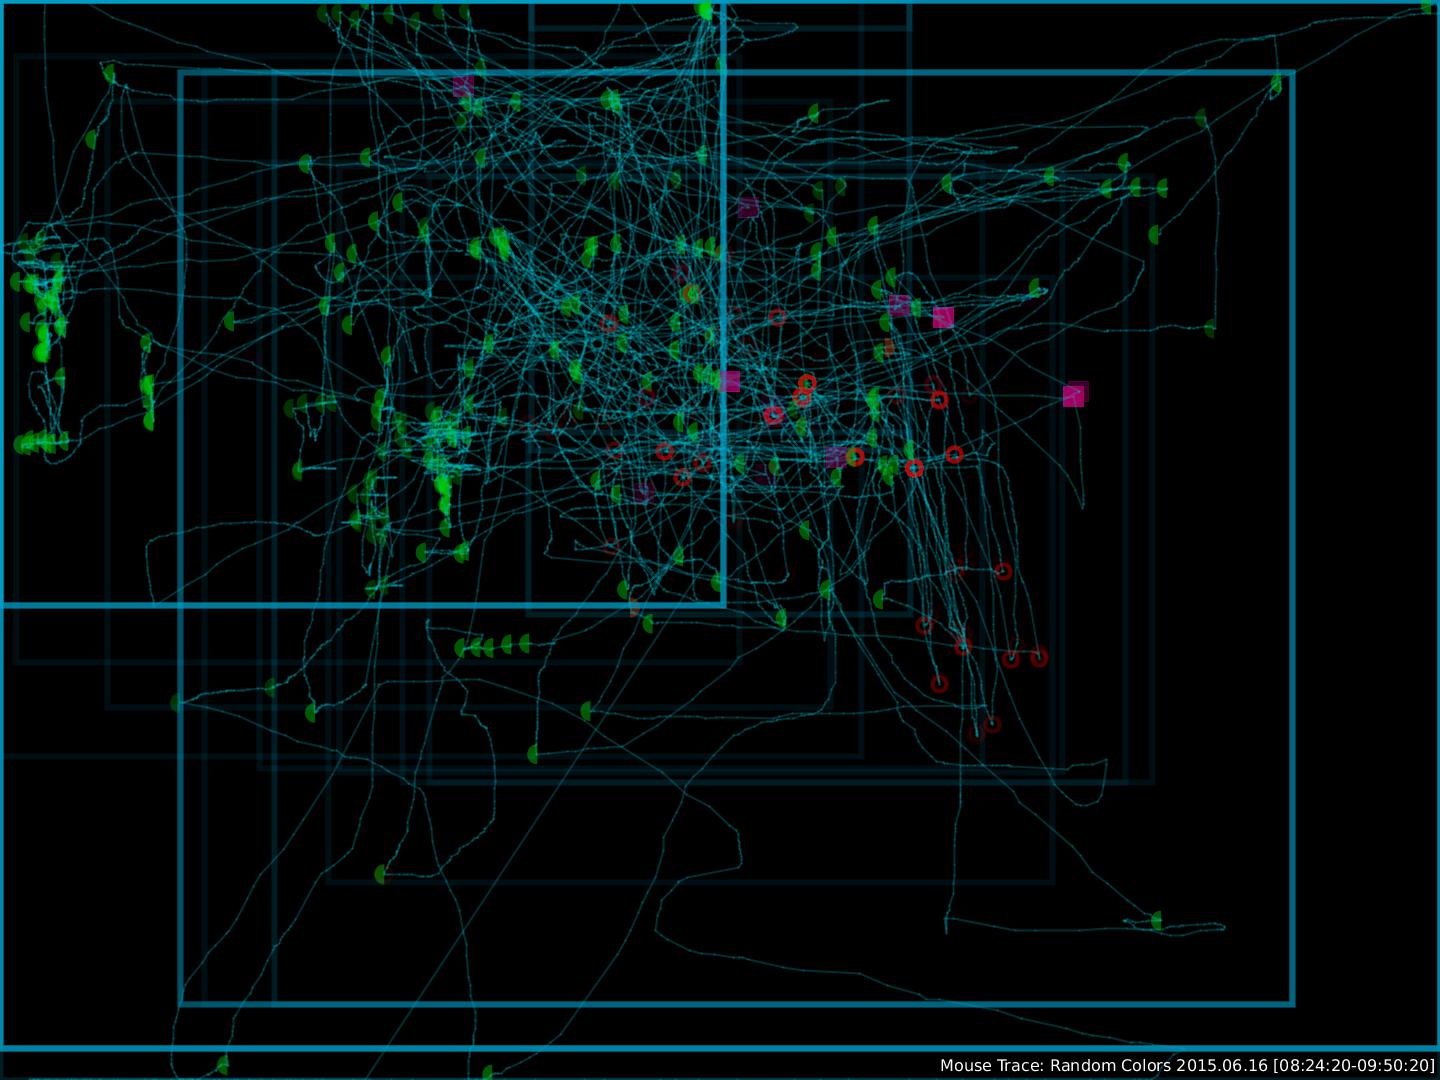Click the bright magenta square right of its dimmer neighbor

943,317
